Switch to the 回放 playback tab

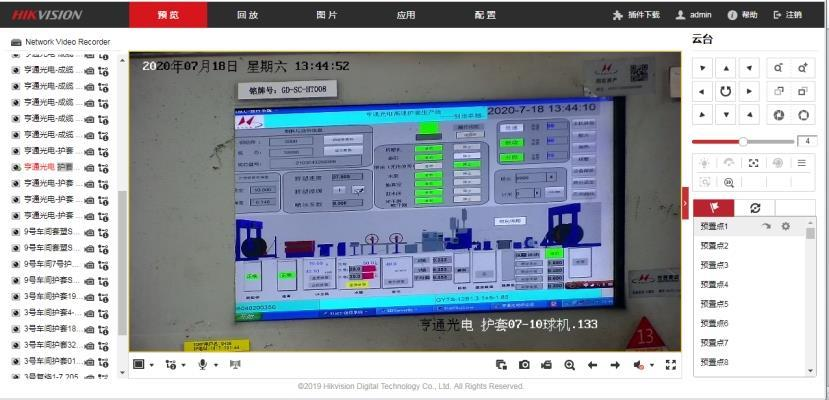coord(247,15)
